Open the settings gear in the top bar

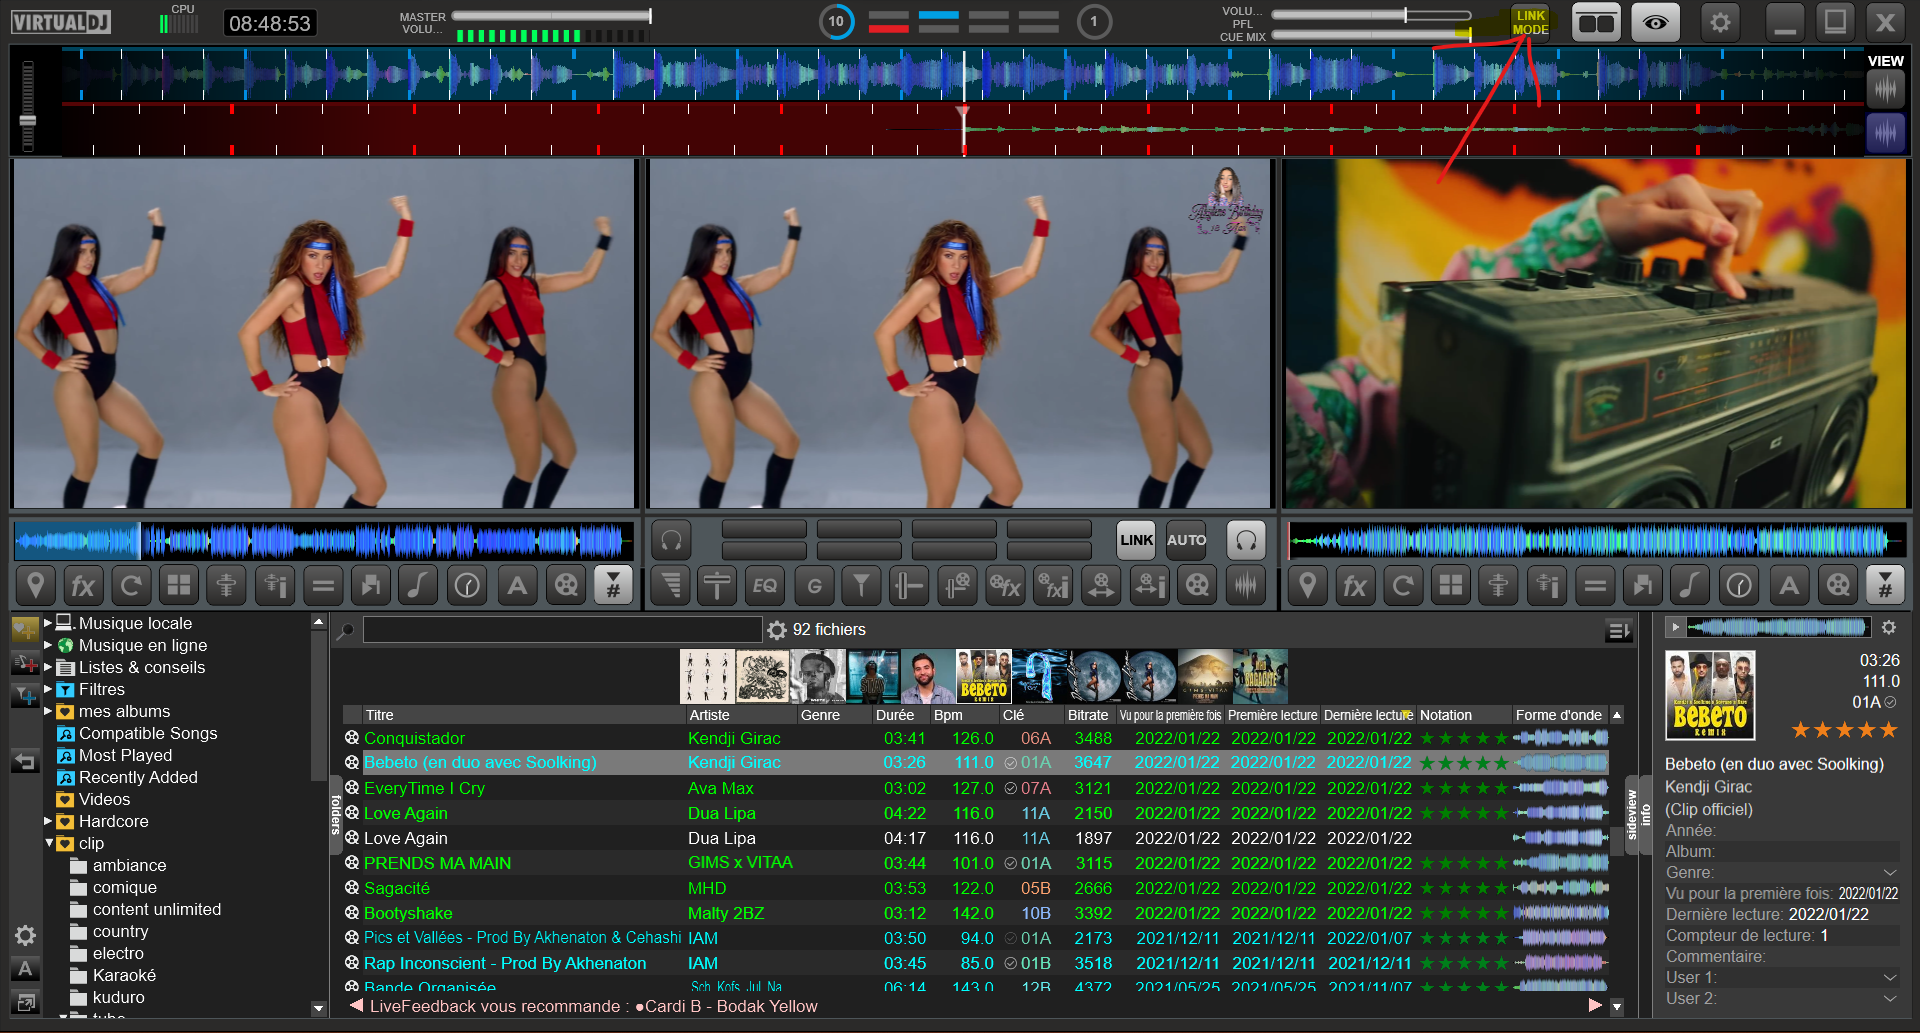[x=1720, y=22]
